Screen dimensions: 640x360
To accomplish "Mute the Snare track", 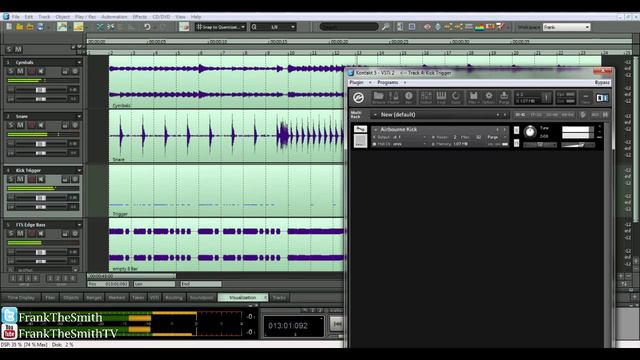I will tap(20, 125).
